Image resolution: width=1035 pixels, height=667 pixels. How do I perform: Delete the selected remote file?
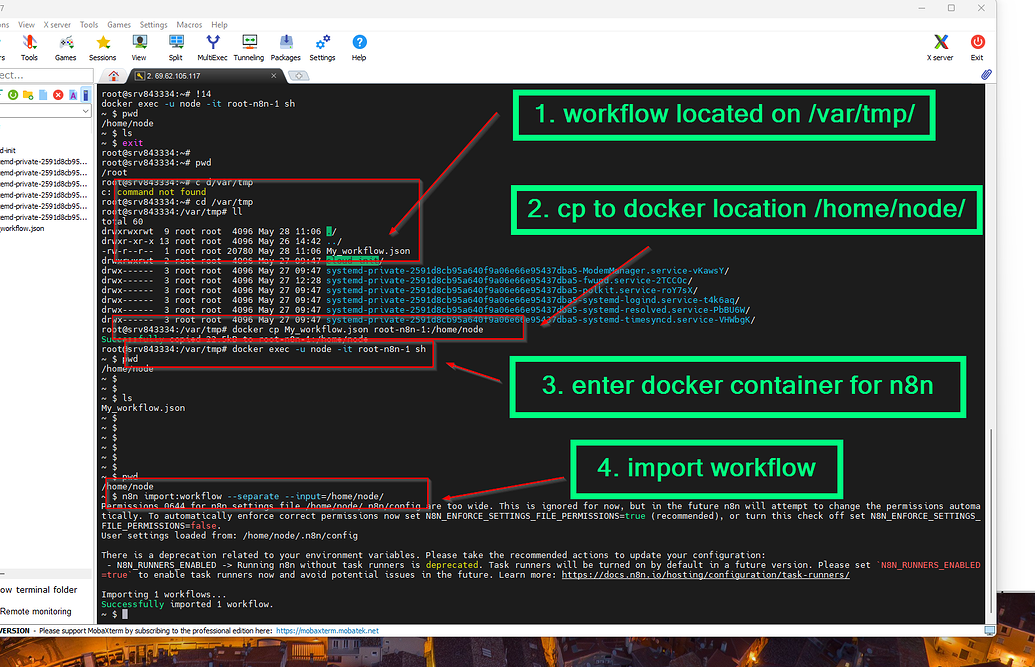point(57,94)
